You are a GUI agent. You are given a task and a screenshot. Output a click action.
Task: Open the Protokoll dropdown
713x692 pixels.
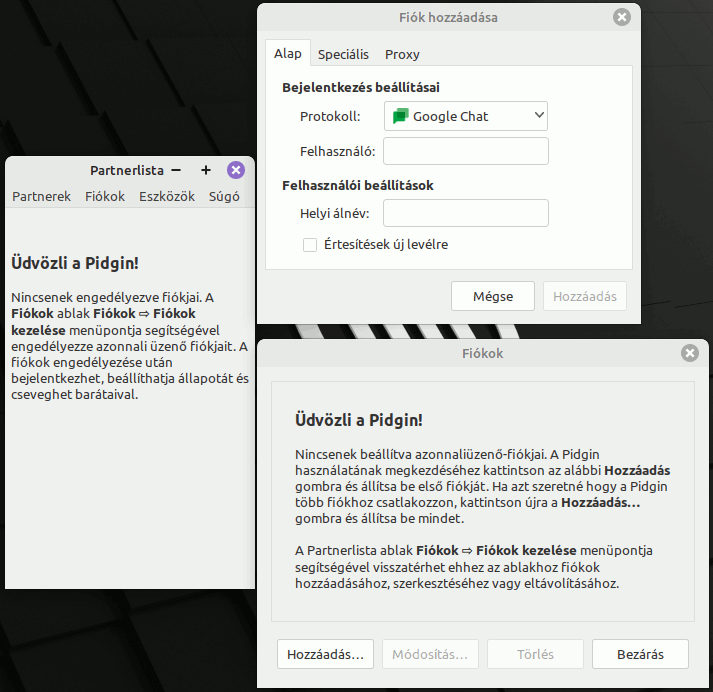coord(466,116)
